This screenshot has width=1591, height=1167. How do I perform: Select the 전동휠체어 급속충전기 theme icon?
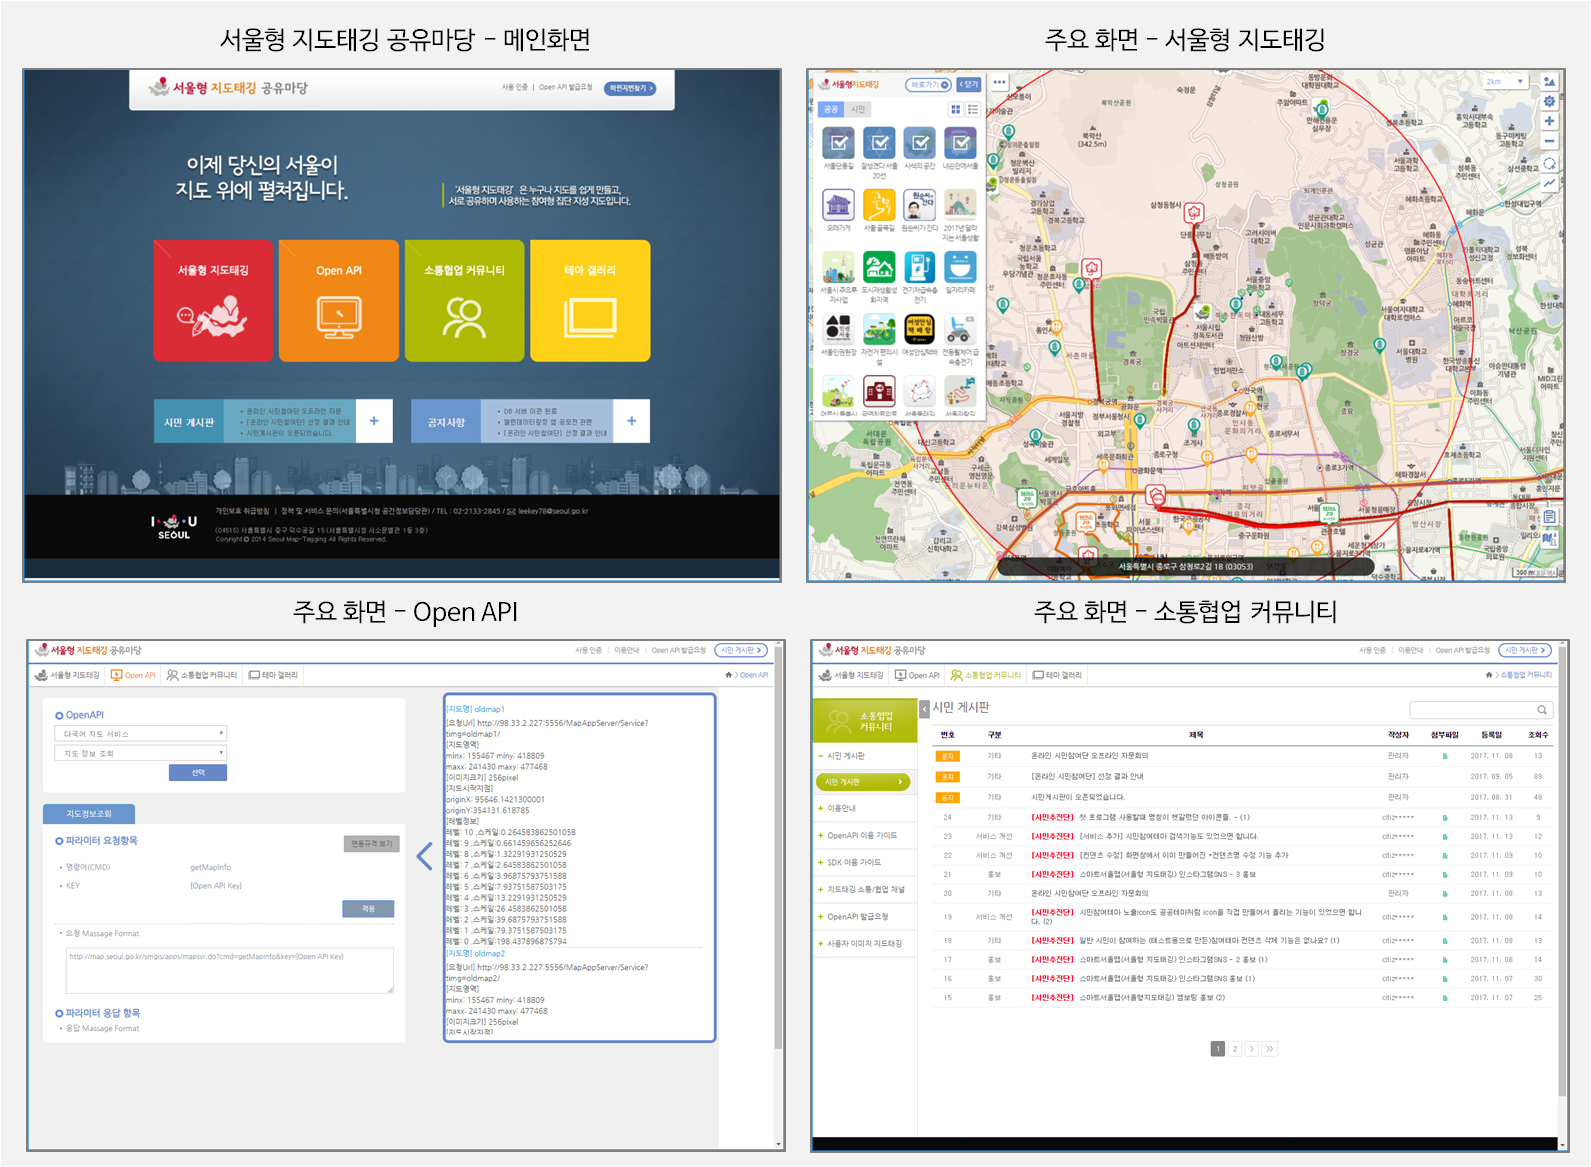(960, 329)
